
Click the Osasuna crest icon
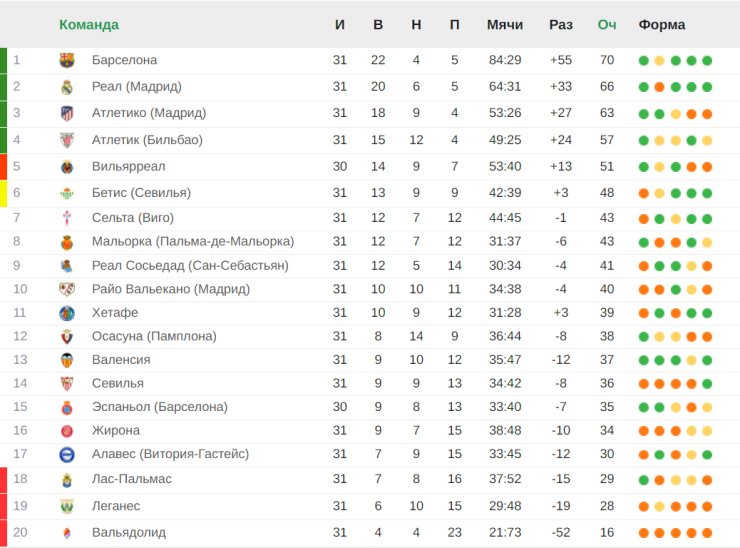click(x=67, y=337)
